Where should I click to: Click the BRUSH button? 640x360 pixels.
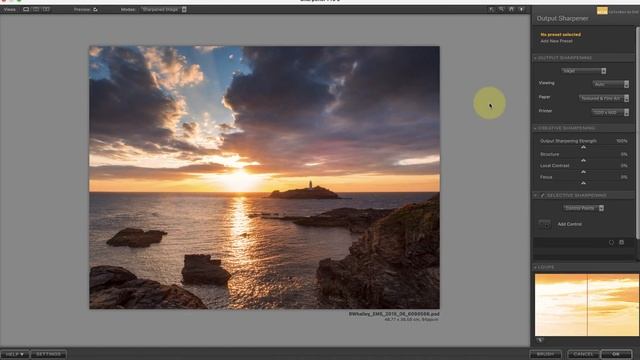tap(545, 354)
